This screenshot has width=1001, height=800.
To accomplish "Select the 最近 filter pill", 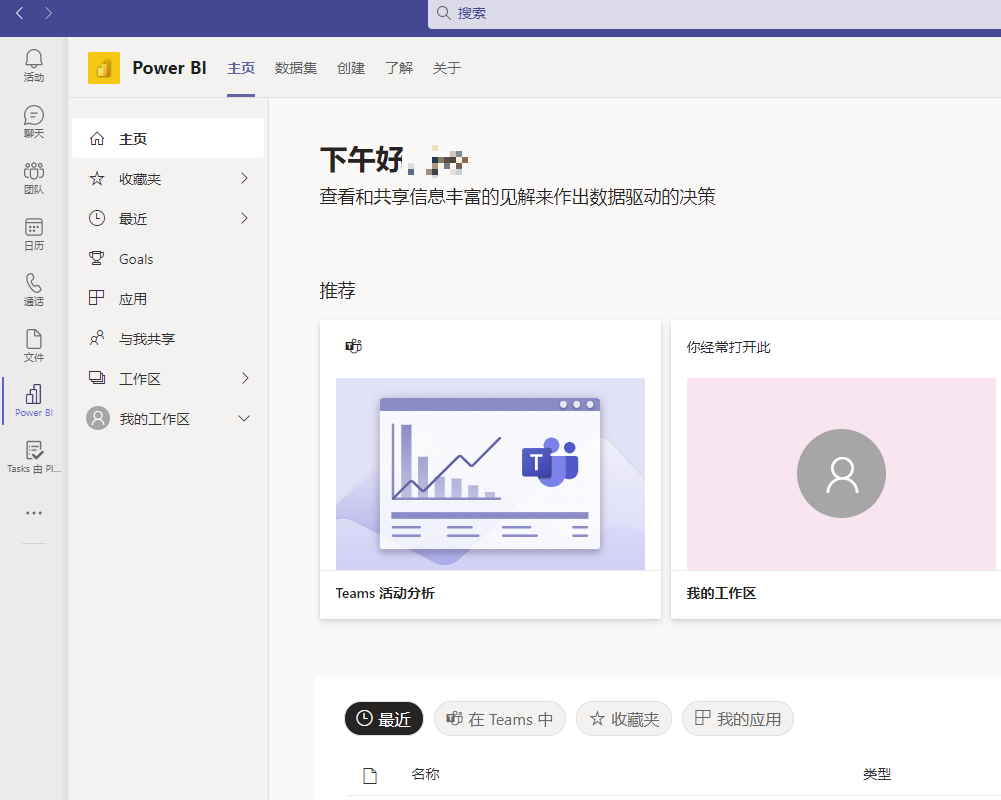I will (x=384, y=719).
